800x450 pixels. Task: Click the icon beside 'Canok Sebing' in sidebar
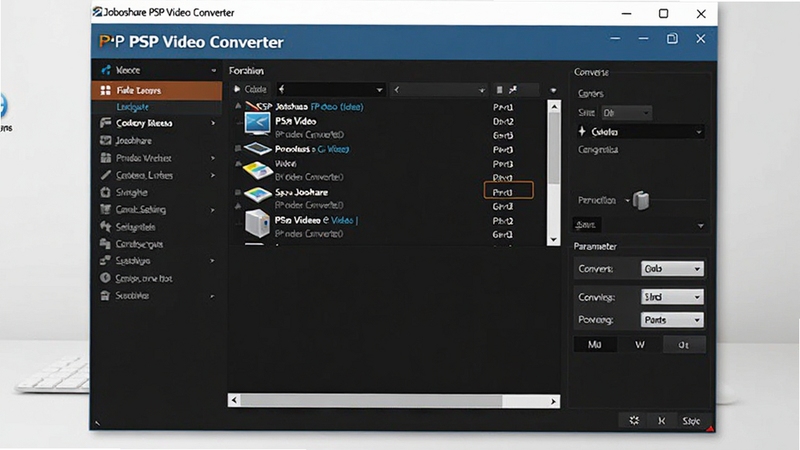106,209
